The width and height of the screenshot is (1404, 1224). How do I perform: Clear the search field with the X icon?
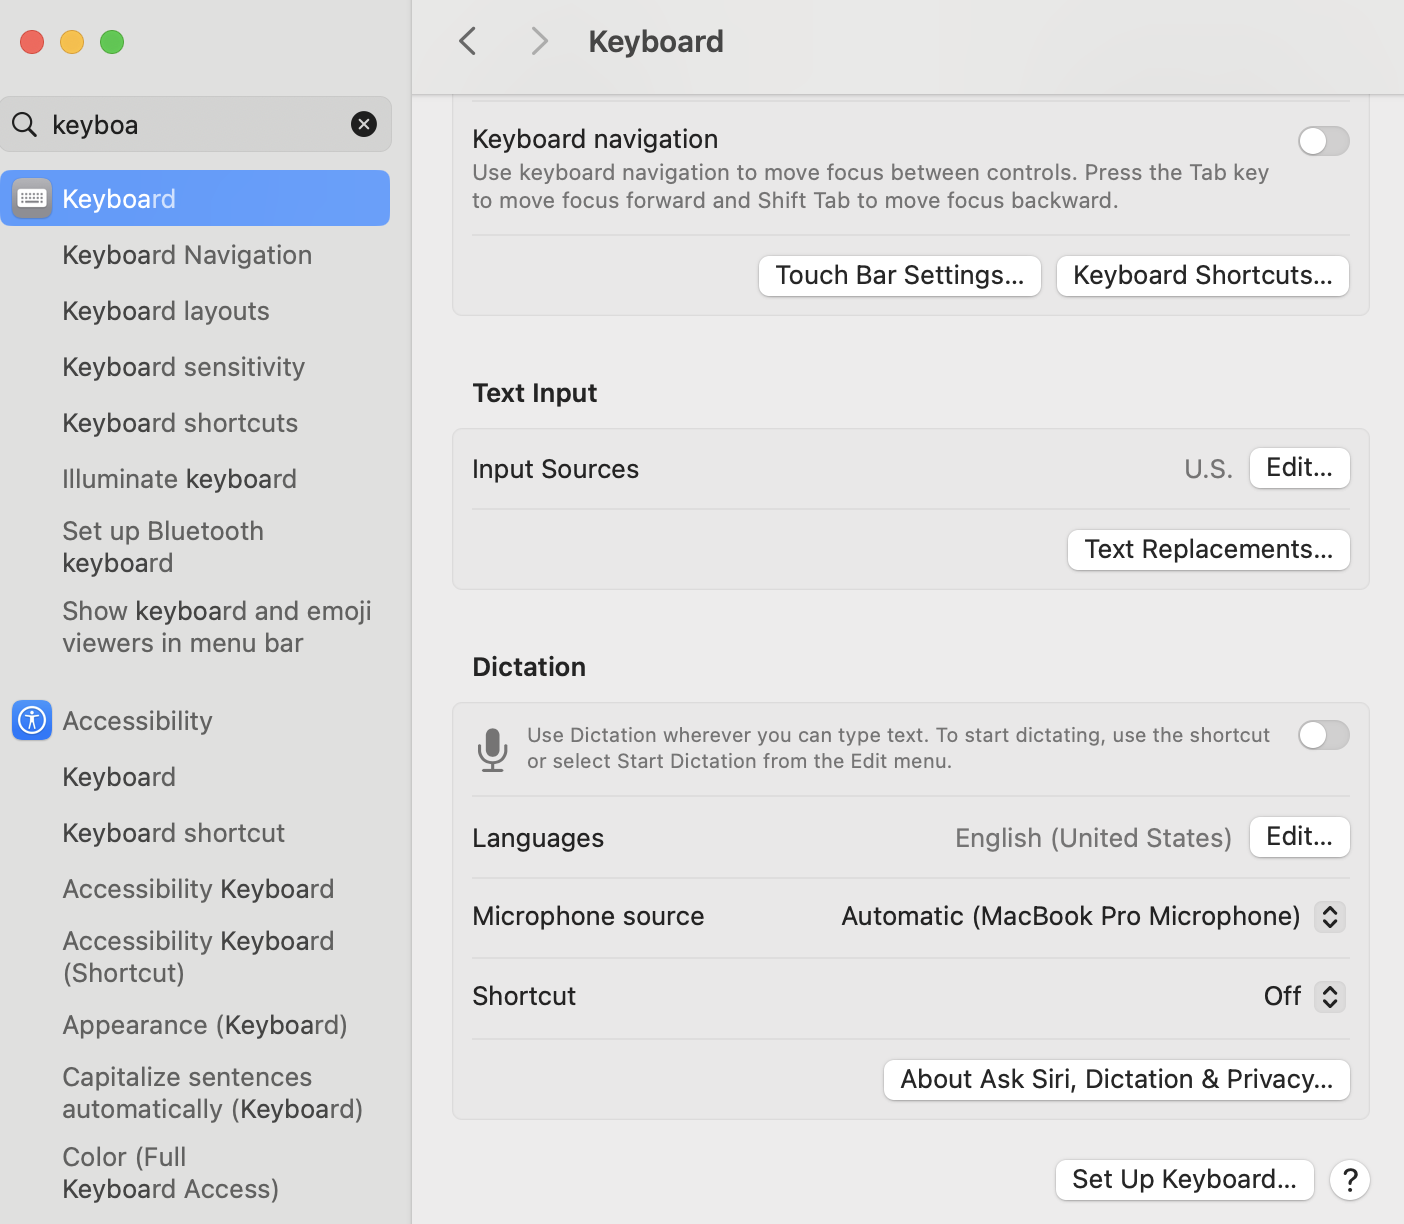(x=364, y=124)
